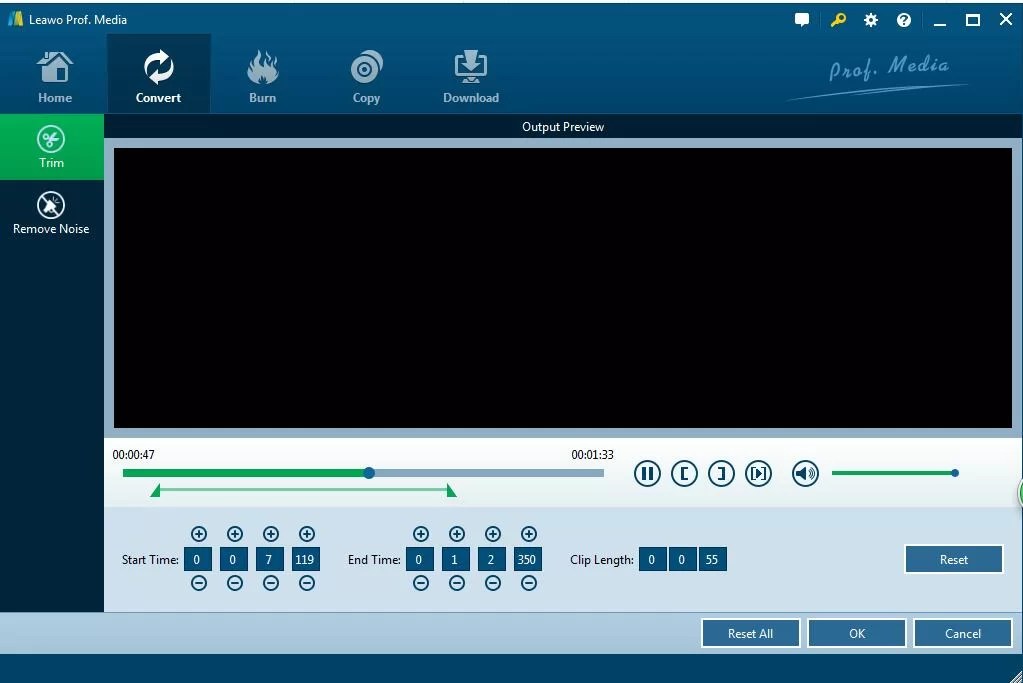Open the register key activation icon

tap(837, 19)
